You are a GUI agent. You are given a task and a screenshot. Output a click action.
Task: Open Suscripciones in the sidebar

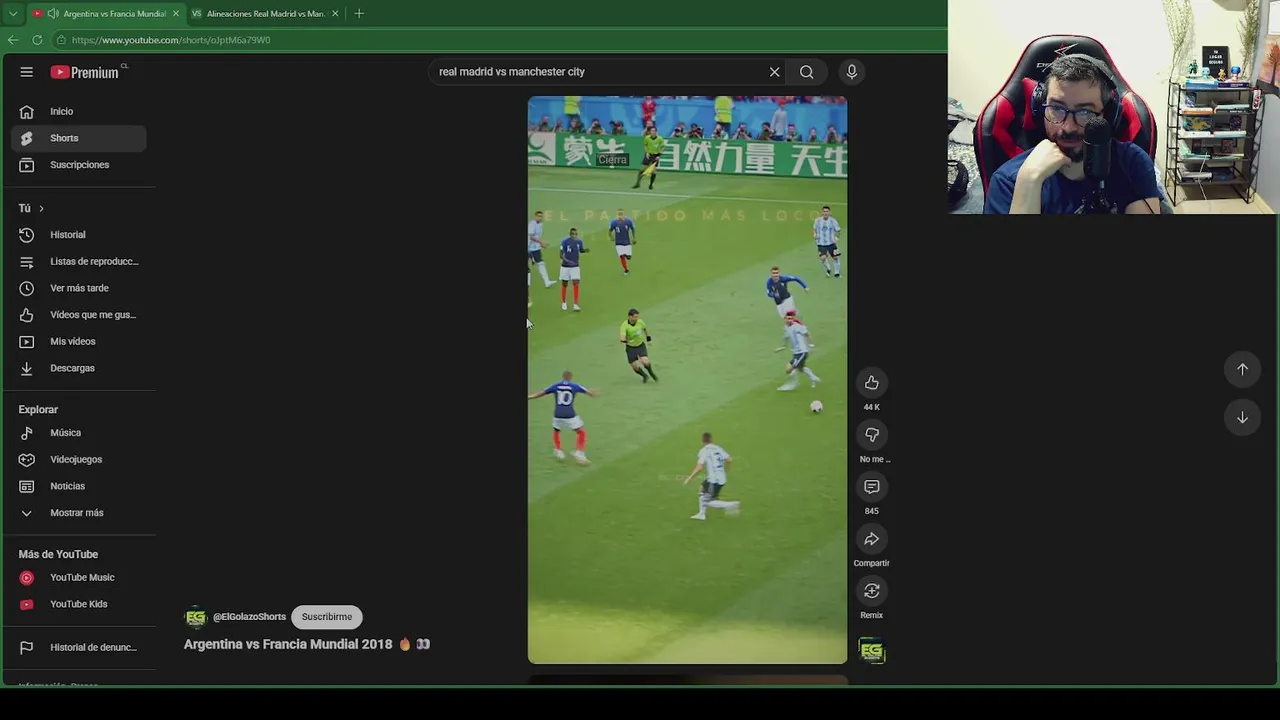click(x=79, y=165)
